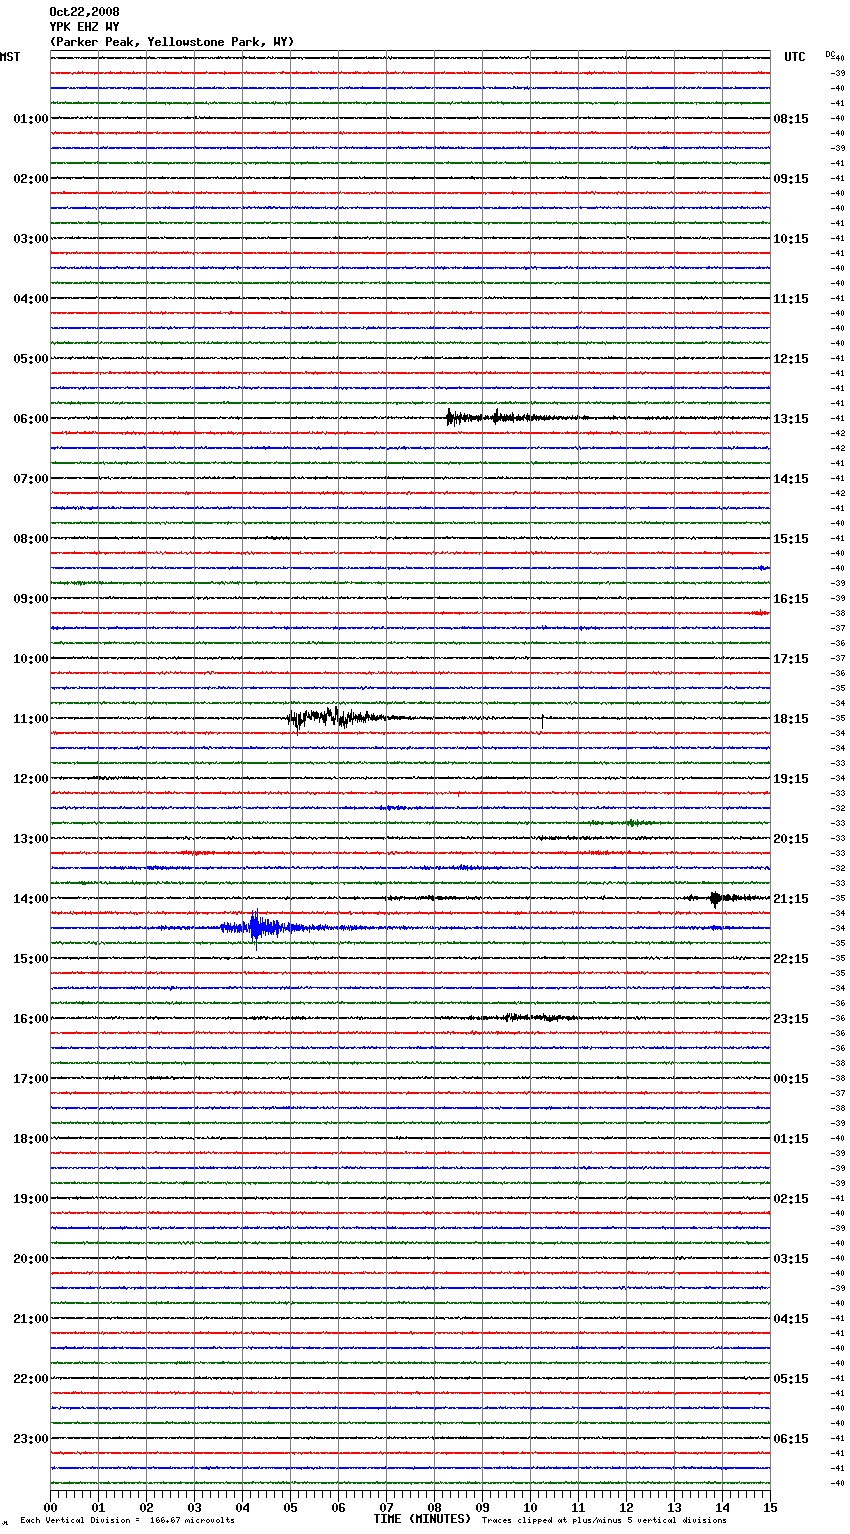Click the 23:00 MST row label

click(31, 1439)
